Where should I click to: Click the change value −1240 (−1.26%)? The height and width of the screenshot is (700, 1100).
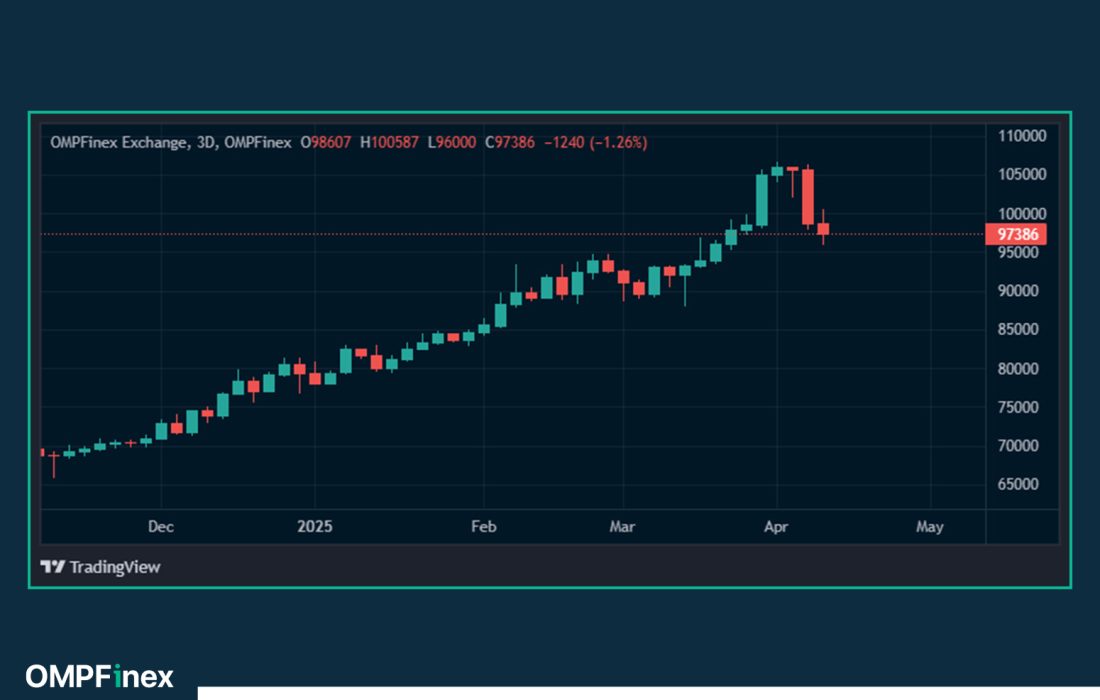tap(595, 143)
